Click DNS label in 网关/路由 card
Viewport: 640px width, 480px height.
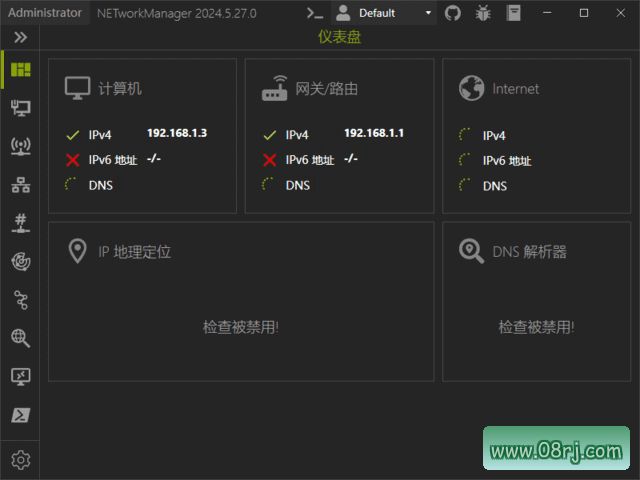pos(298,186)
